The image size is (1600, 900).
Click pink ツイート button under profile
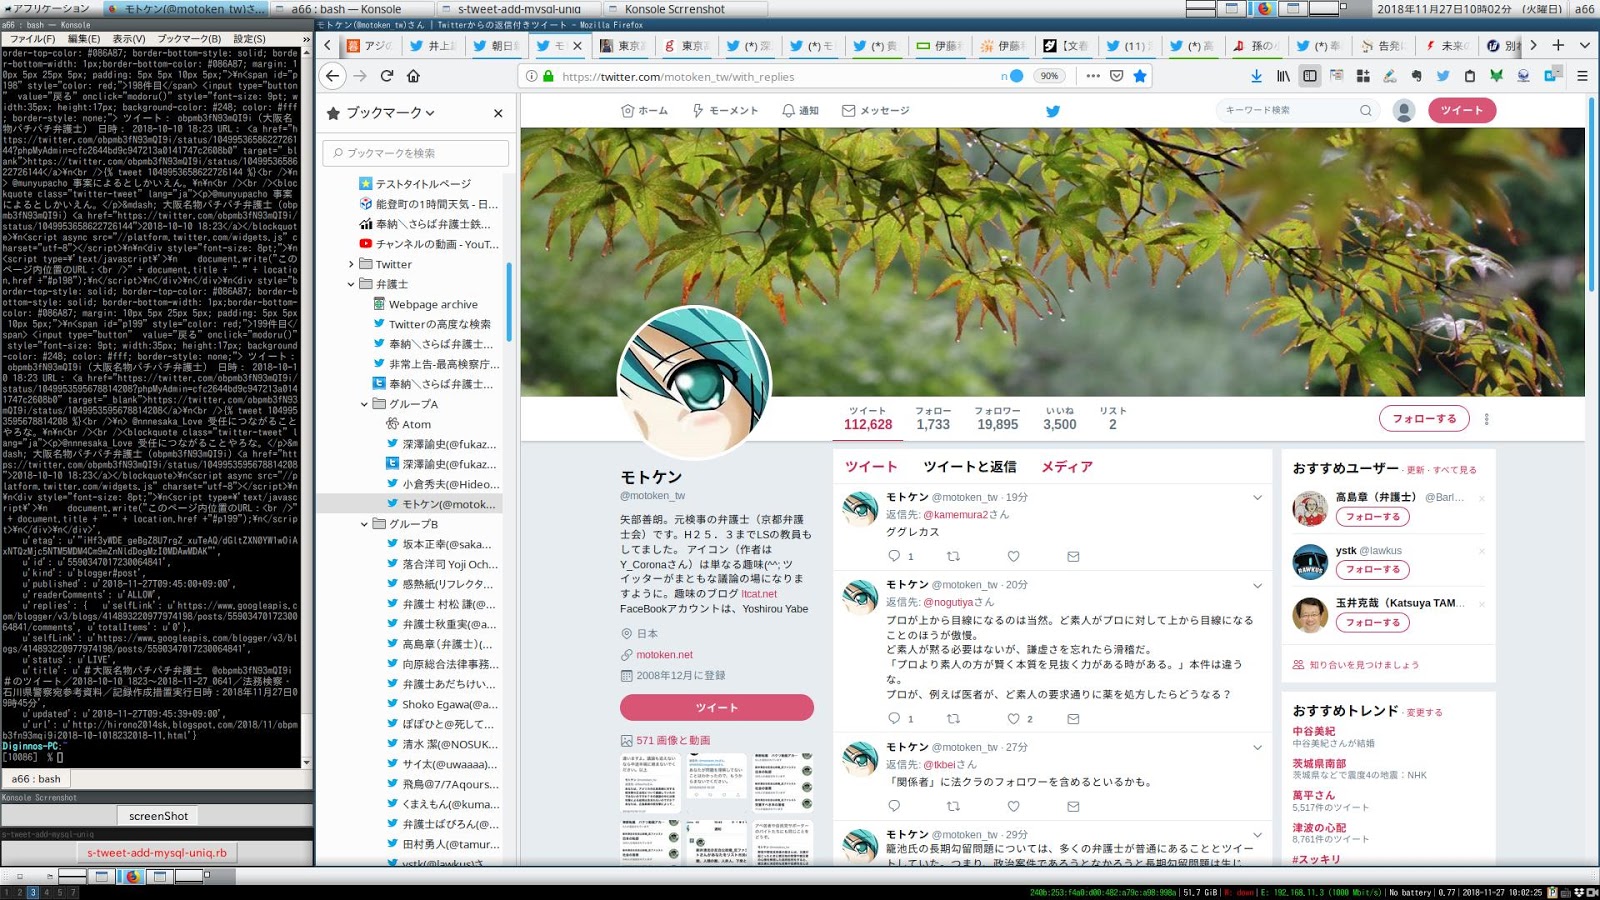click(x=717, y=707)
